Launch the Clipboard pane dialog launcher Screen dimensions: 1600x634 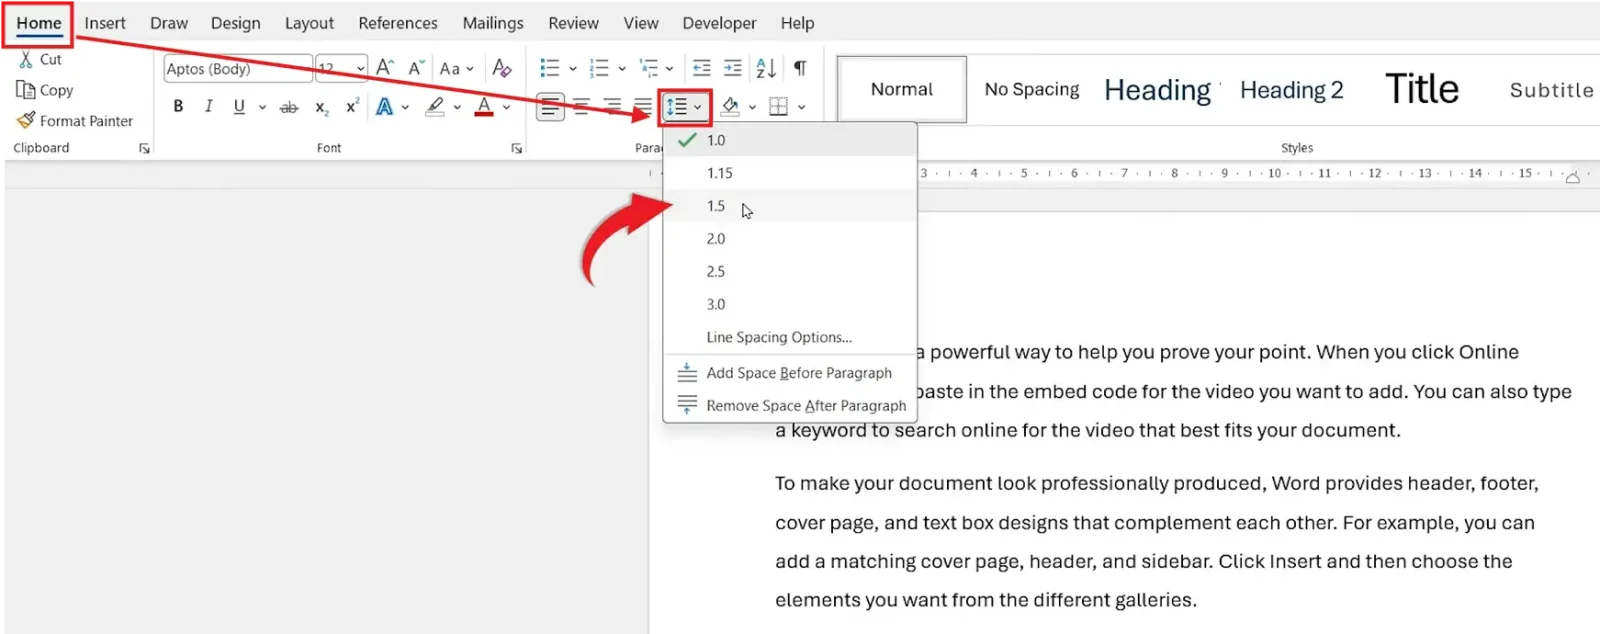(x=144, y=148)
